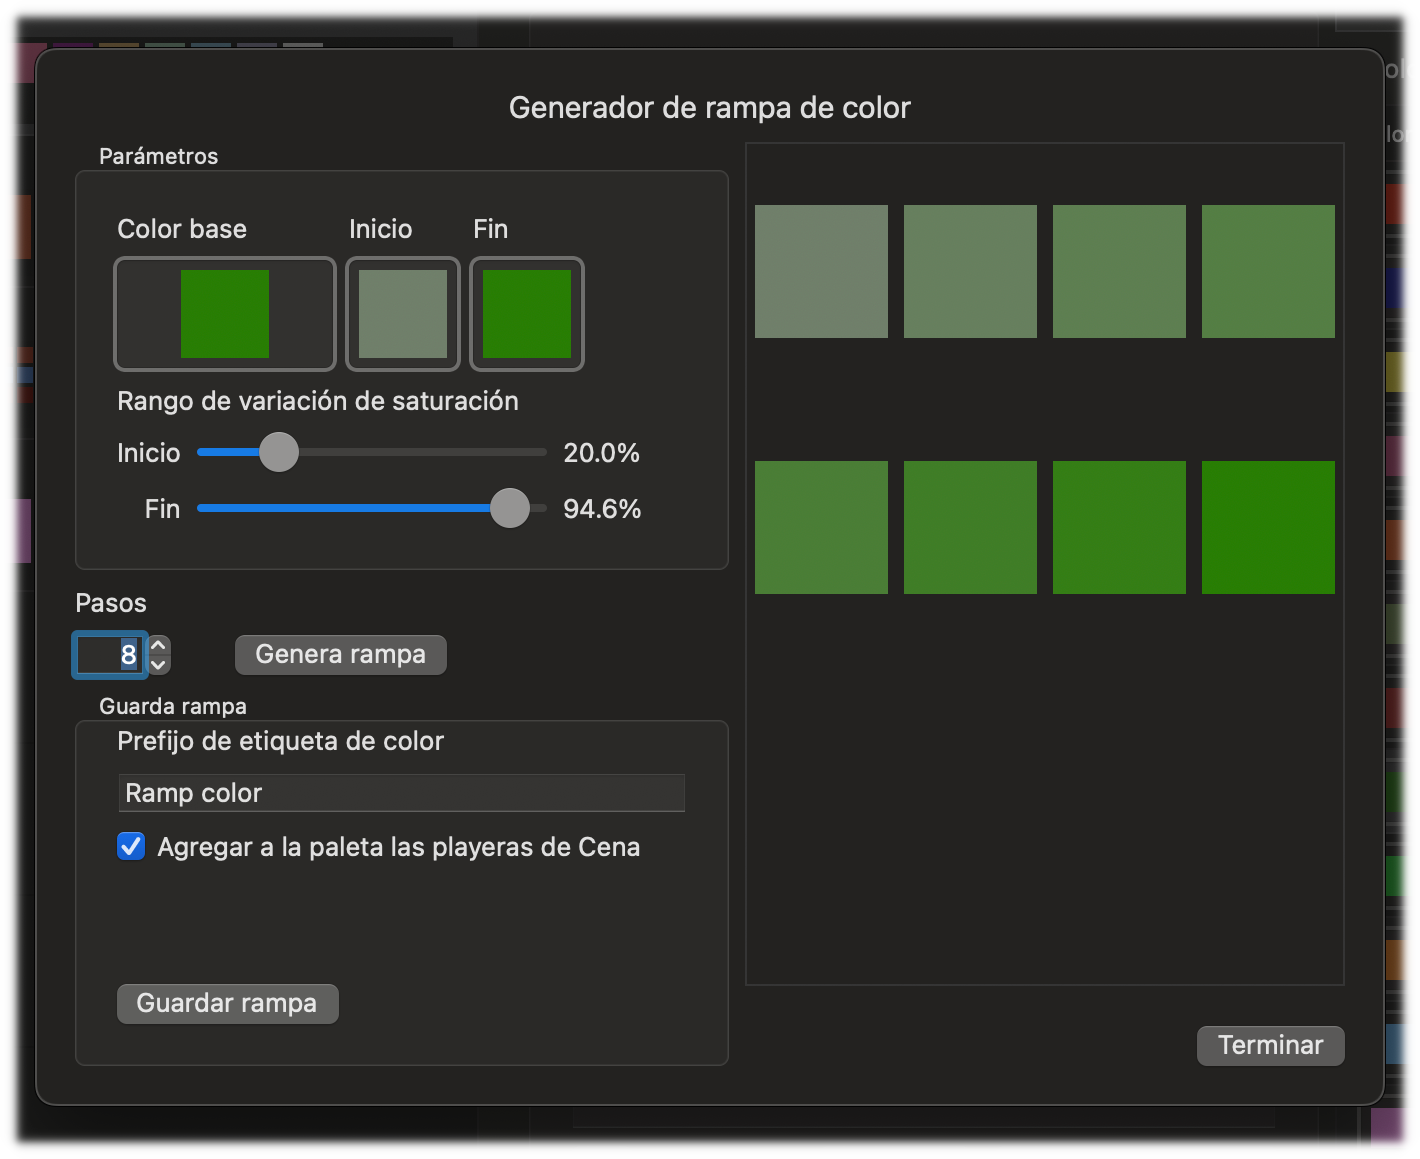Select the last pure green ramp swatch
Viewport: 1420px width, 1159px height.
coord(1268,527)
